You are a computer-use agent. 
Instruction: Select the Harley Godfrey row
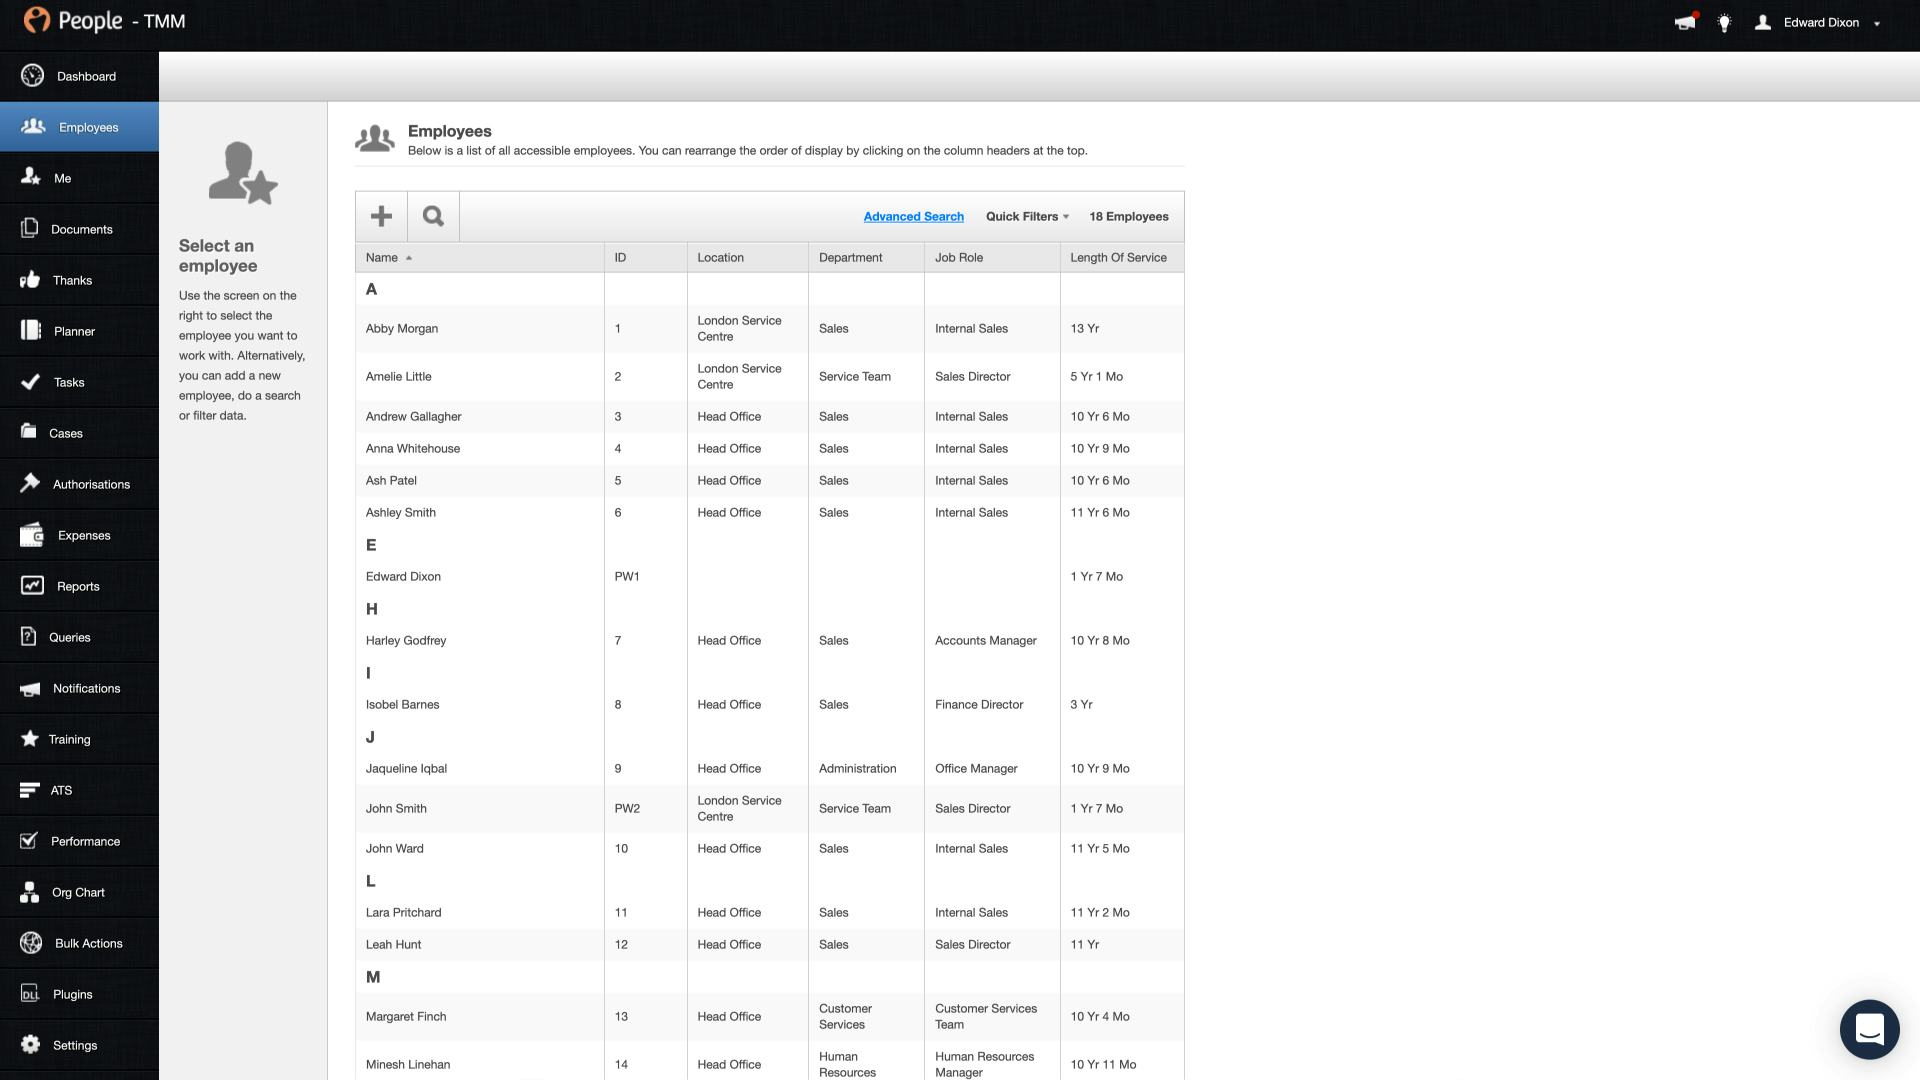tap(406, 640)
